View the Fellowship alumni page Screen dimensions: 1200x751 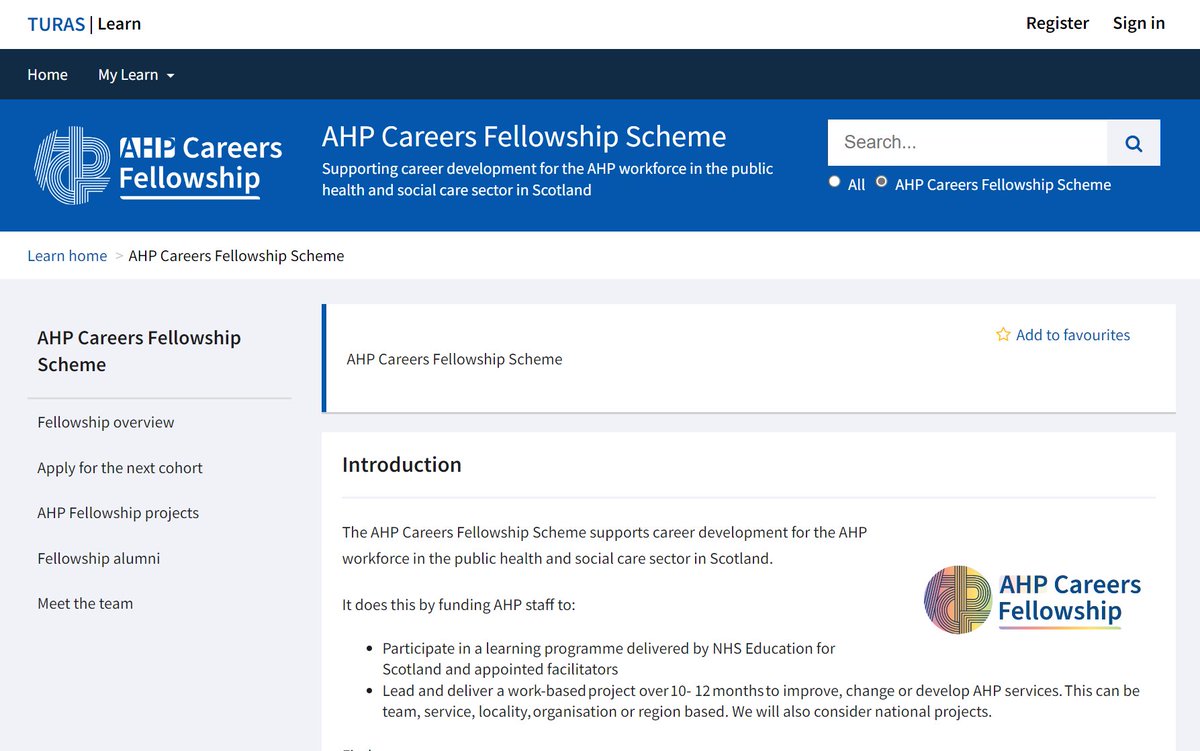(x=99, y=558)
